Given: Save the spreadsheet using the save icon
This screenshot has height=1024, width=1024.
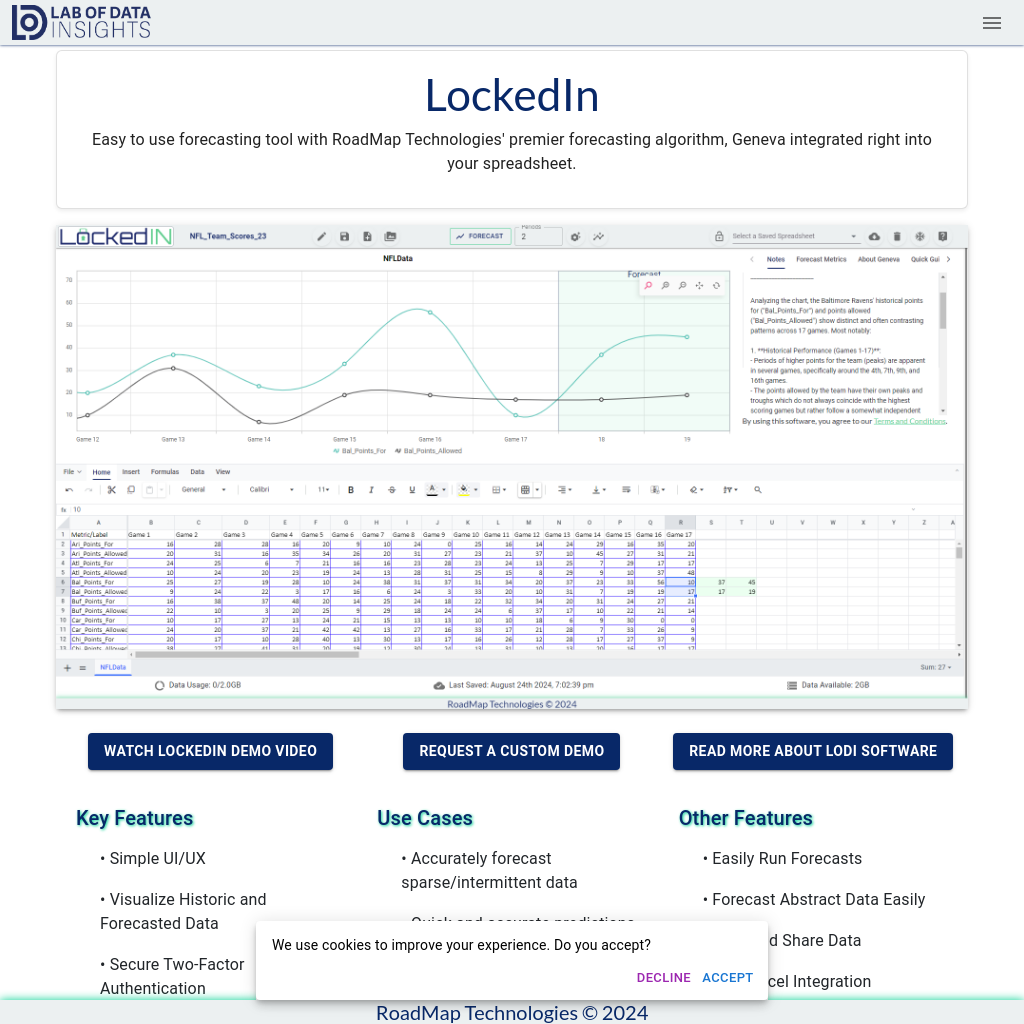Looking at the screenshot, I should pos(345,237).
